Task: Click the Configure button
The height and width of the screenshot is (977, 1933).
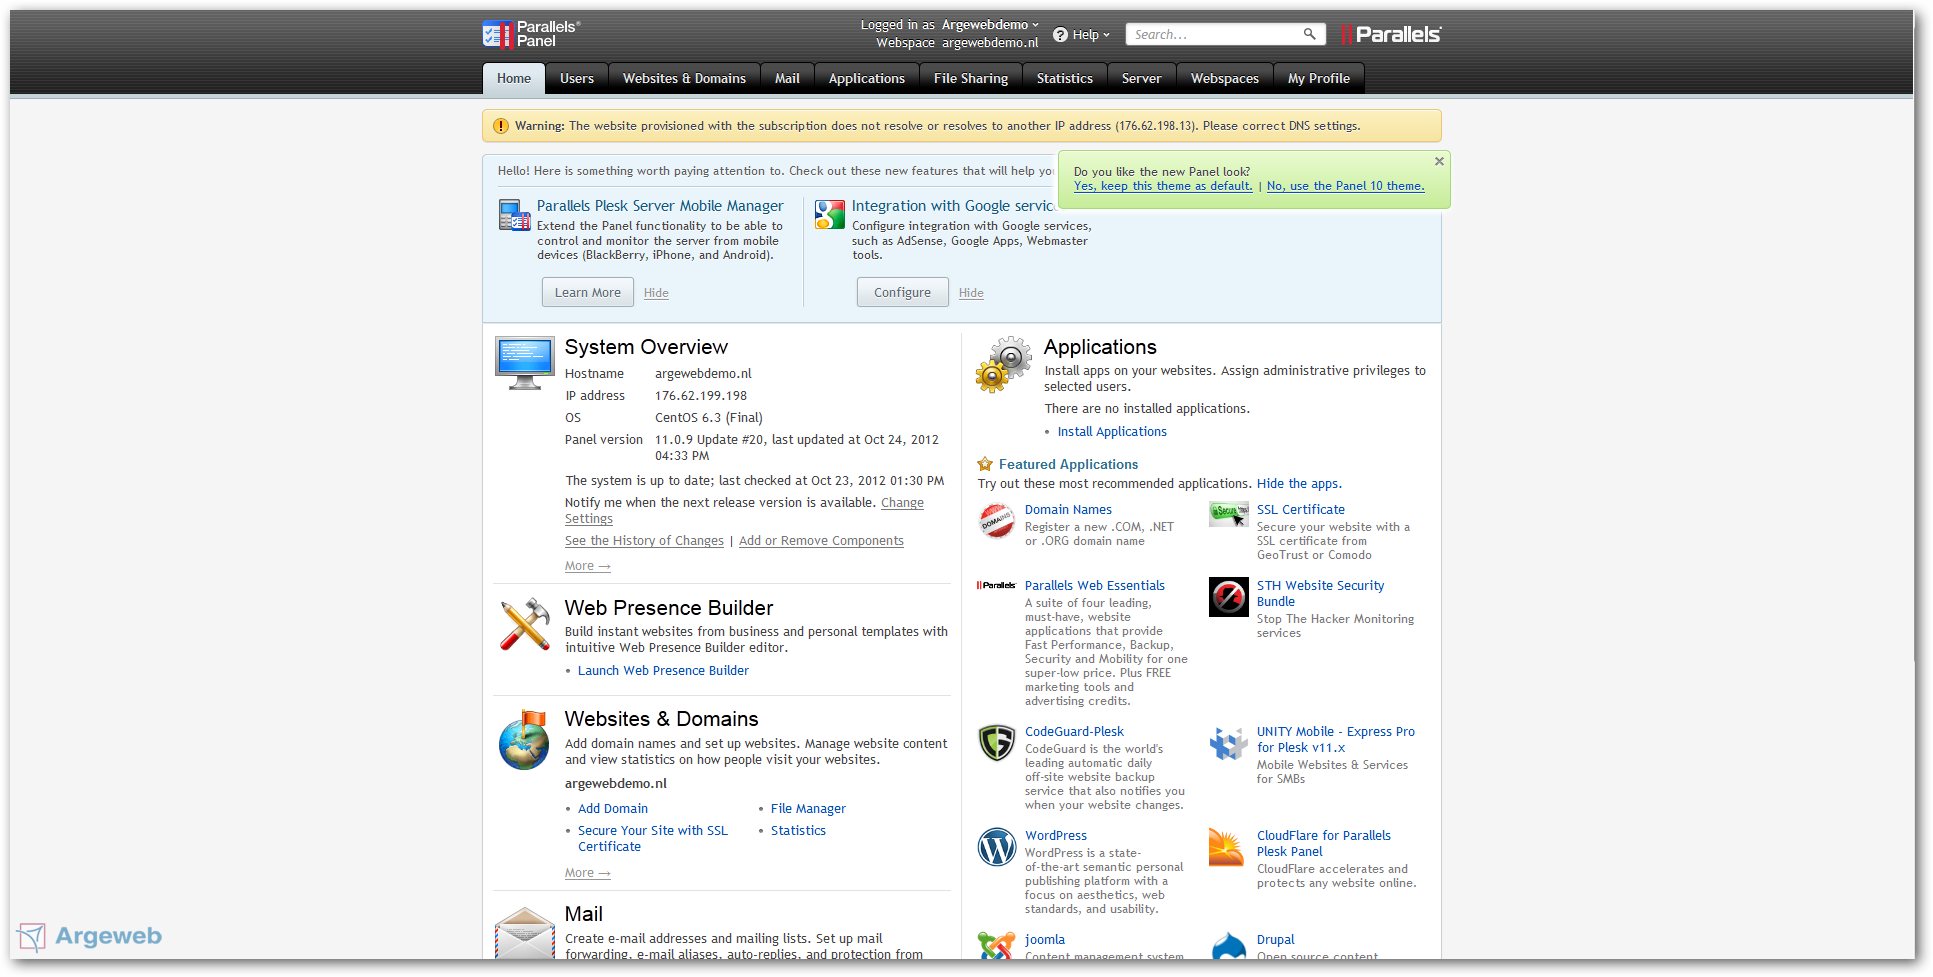Action: click(x=902, y=292)
